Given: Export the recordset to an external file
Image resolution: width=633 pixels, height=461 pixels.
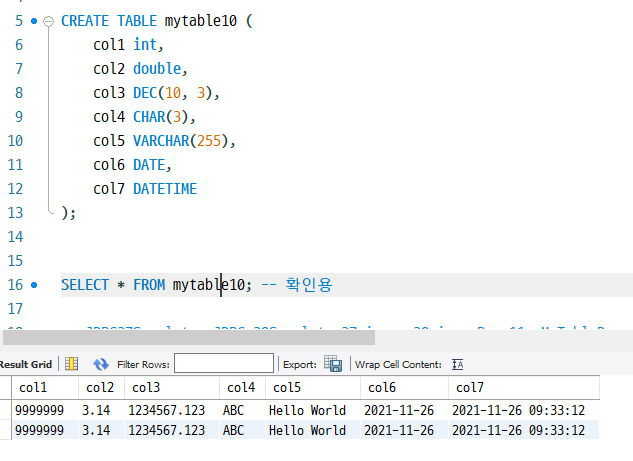Looking at the screenshot, I should (333, 364).
